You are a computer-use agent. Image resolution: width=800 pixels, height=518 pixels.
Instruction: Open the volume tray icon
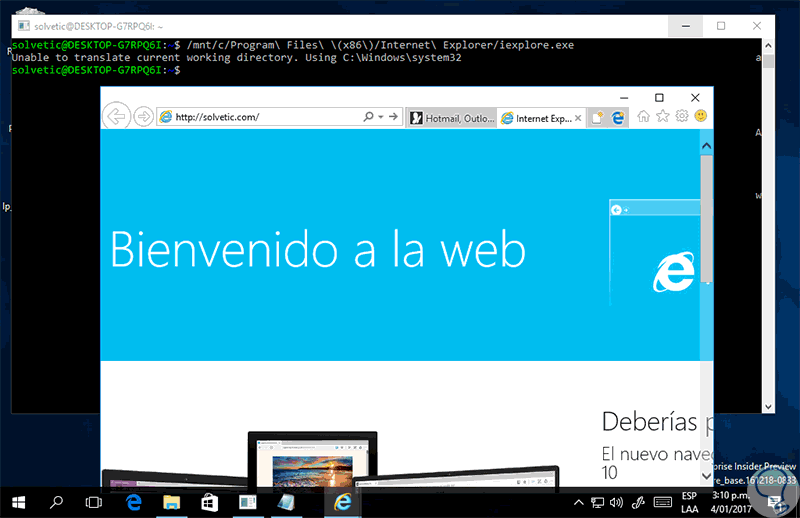[x=616, y=503]
